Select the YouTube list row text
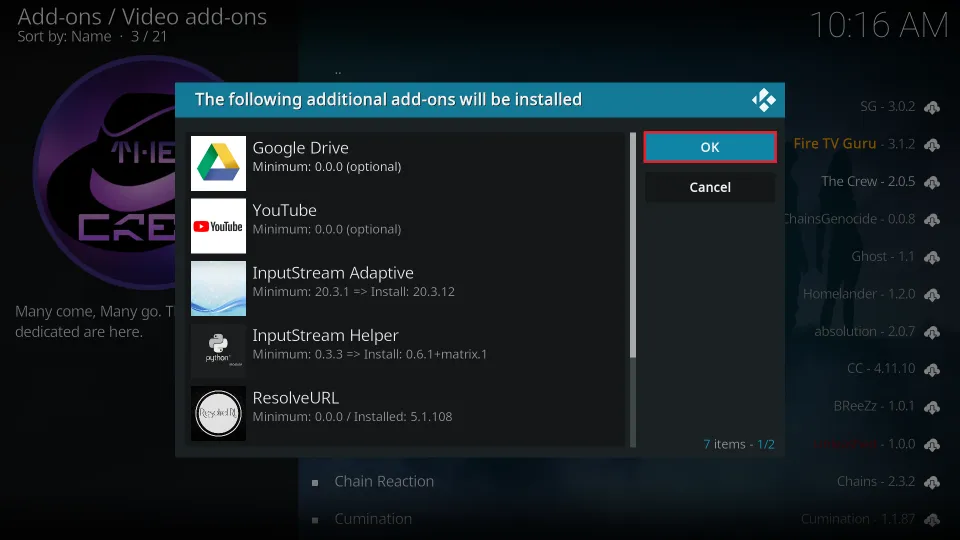 pos(285,211)
